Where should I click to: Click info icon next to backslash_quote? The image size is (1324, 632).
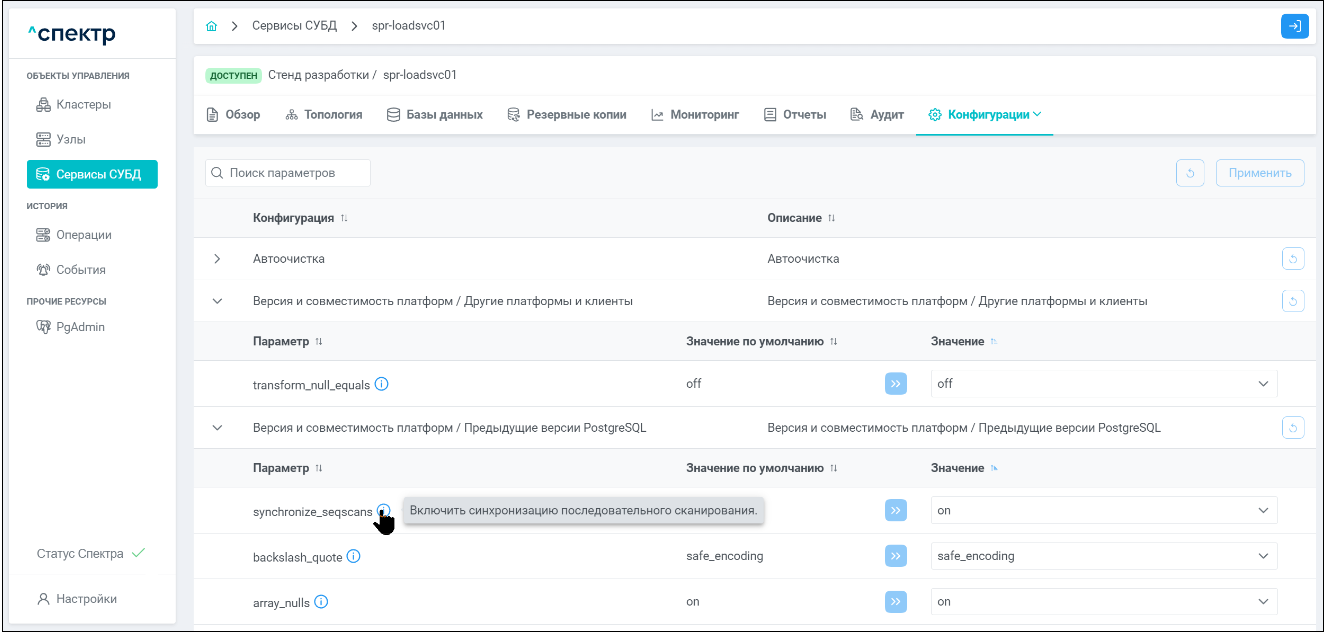click(353, 556)
